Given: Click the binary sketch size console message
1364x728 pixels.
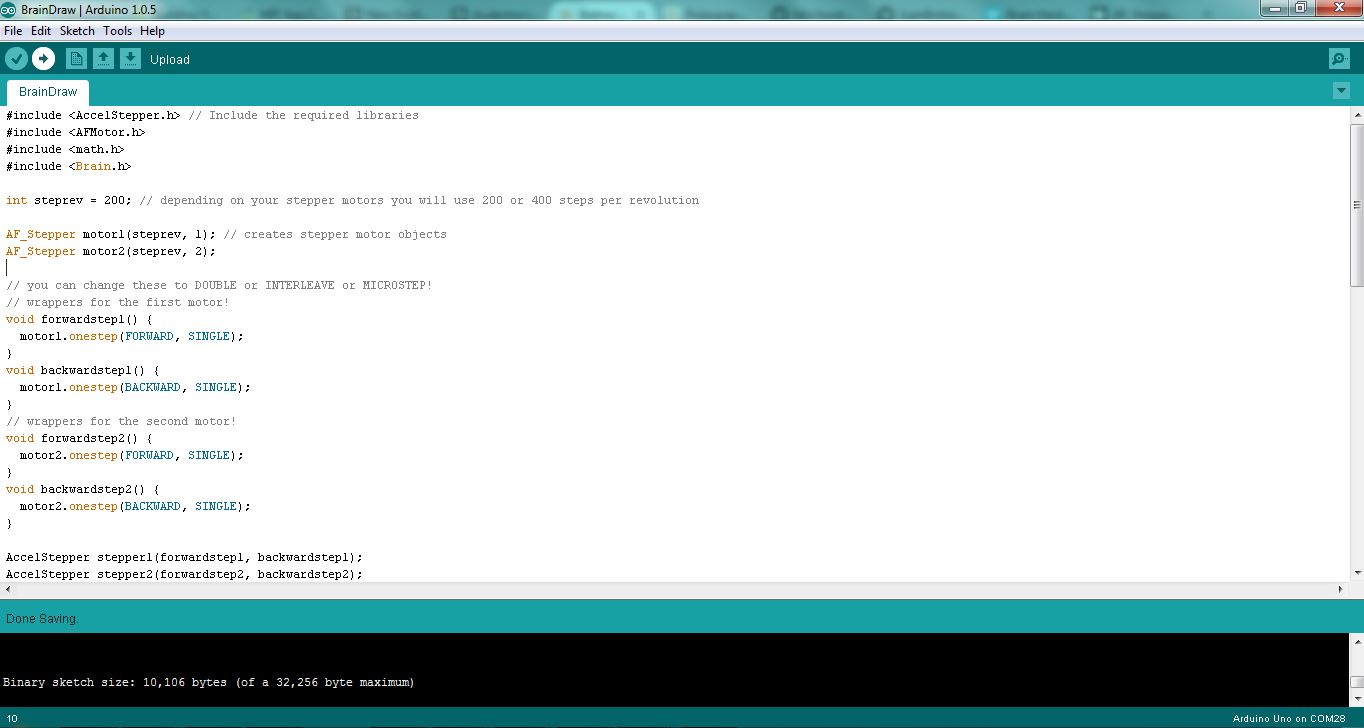Looking at the screenshot, I should [x=209, y=682].
